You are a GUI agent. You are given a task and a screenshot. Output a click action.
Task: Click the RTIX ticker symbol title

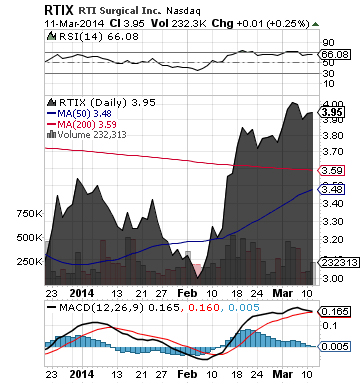(x=59, y=10)
